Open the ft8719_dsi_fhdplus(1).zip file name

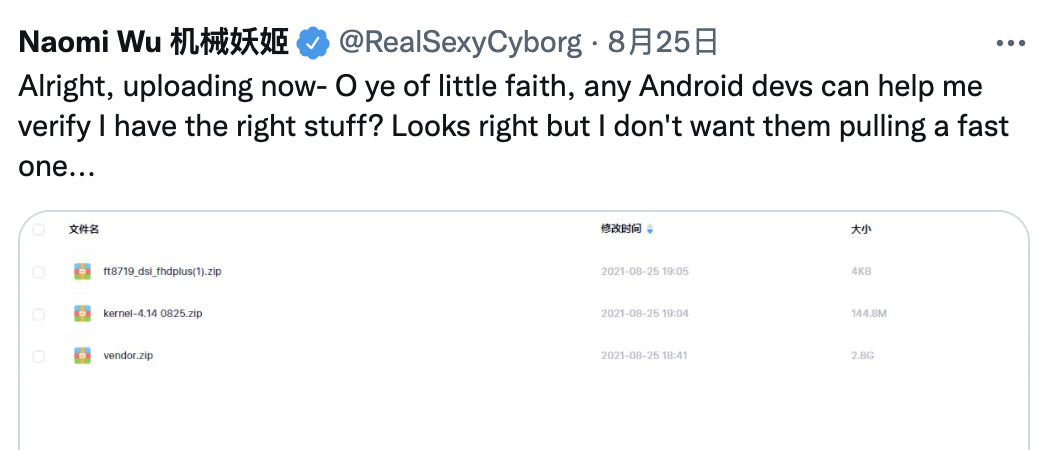162,271
